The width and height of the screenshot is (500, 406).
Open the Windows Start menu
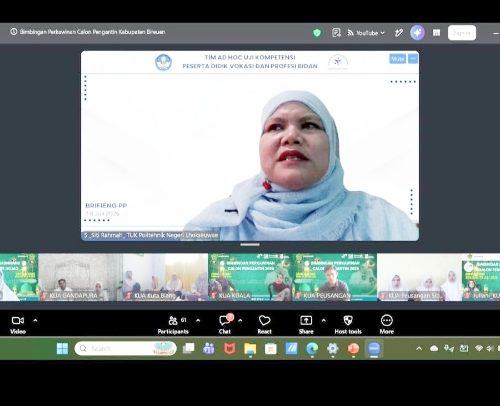coord(62,349)
